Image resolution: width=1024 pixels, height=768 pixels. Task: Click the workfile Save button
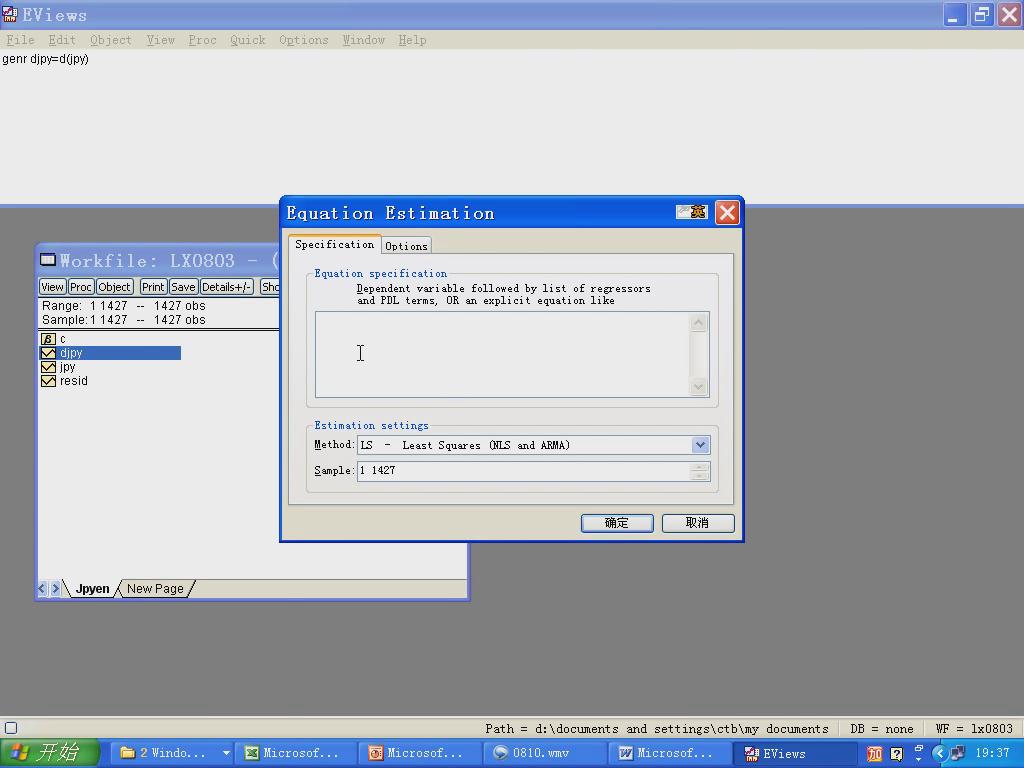tap(183, 287)
